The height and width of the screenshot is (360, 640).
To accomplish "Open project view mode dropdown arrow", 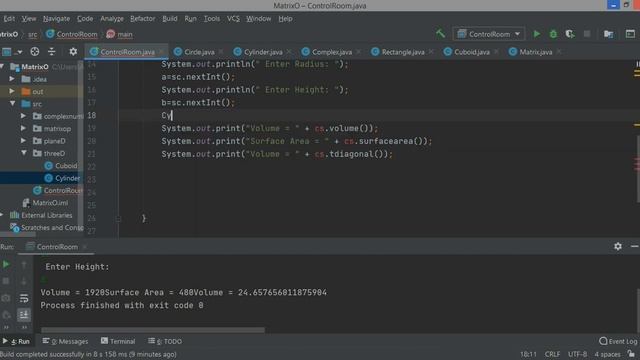I will 19,52.
